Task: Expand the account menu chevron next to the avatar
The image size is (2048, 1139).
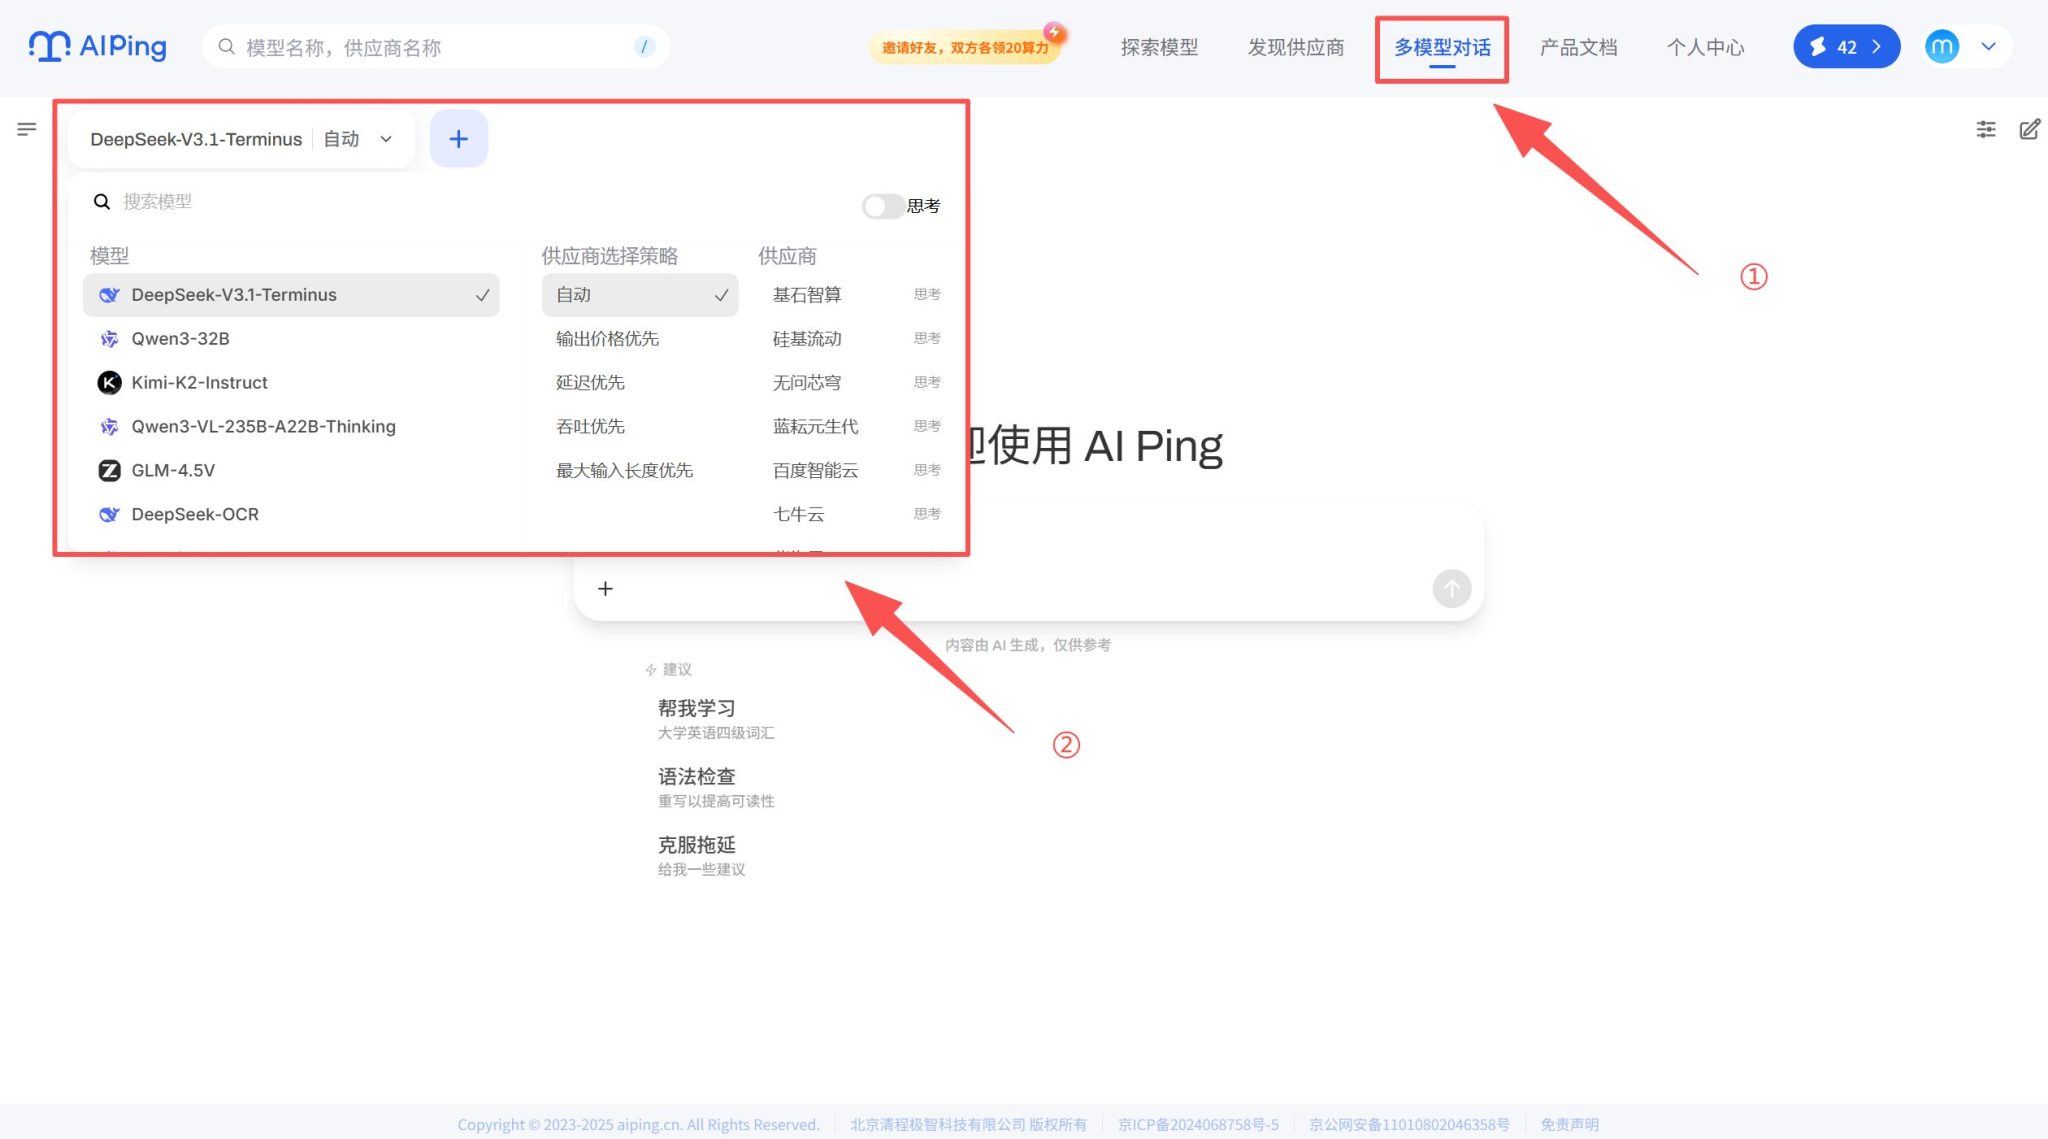Action: (x=1988, y=47)
